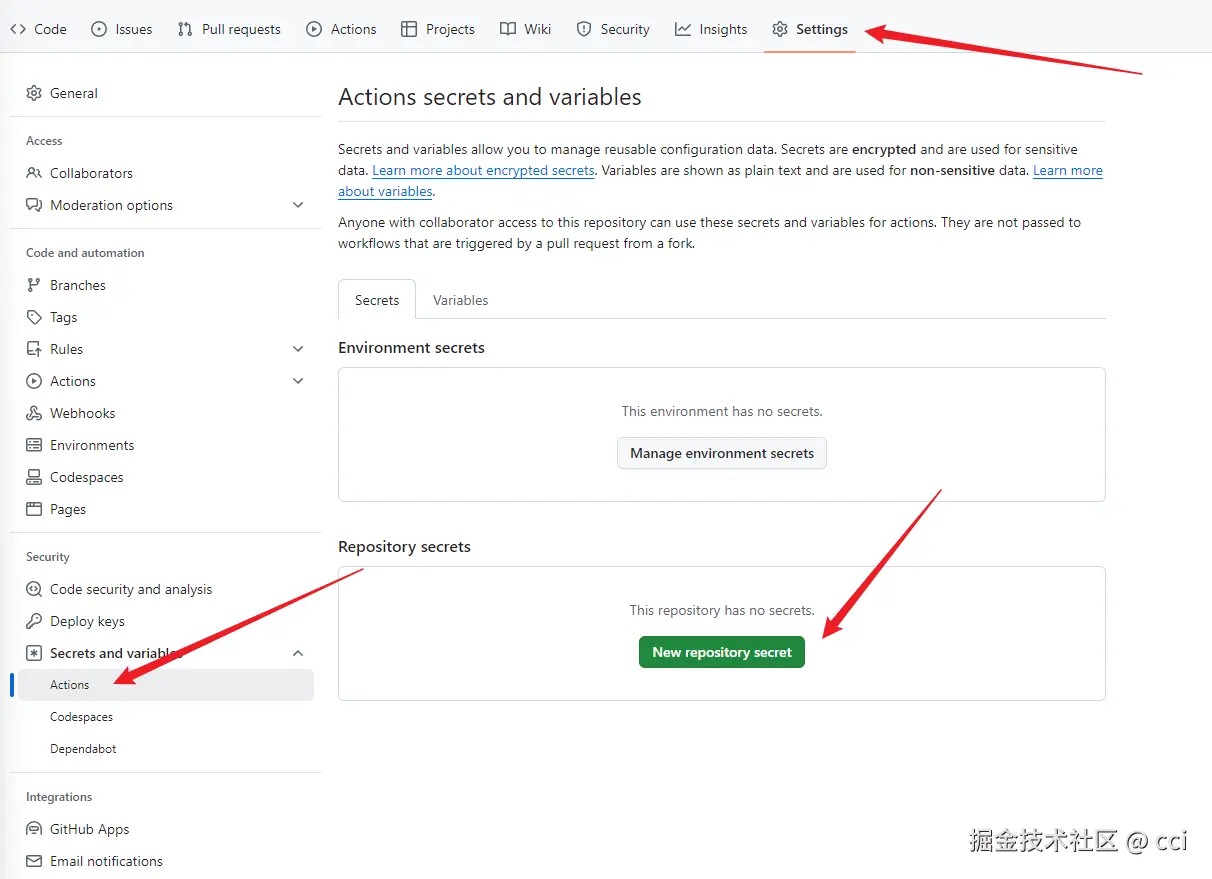Click the Security tab label

(x=625, y=29)
